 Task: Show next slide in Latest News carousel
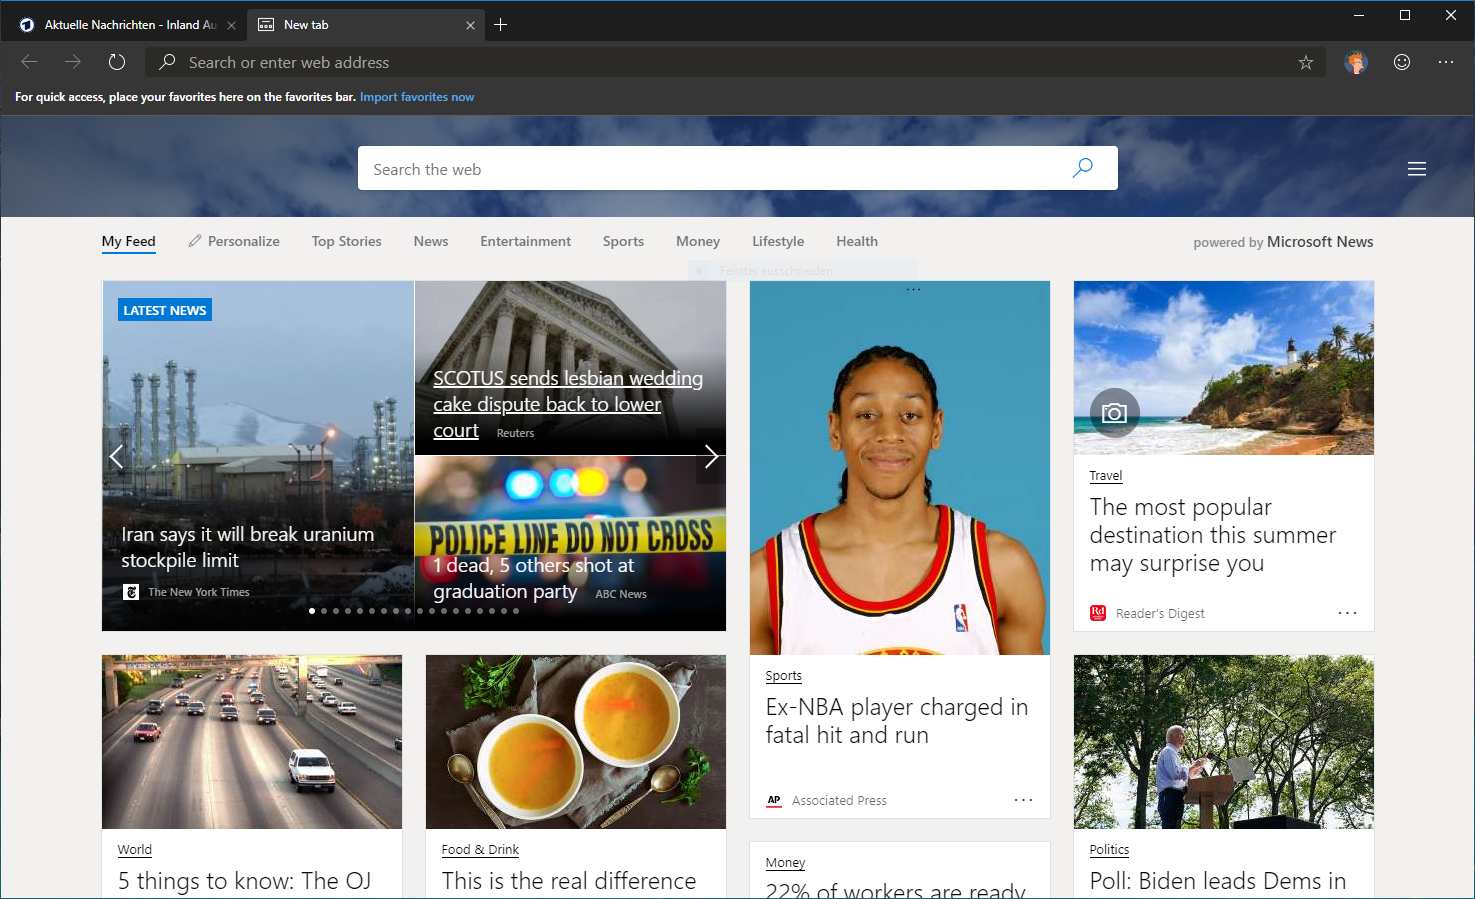(710, 456)
